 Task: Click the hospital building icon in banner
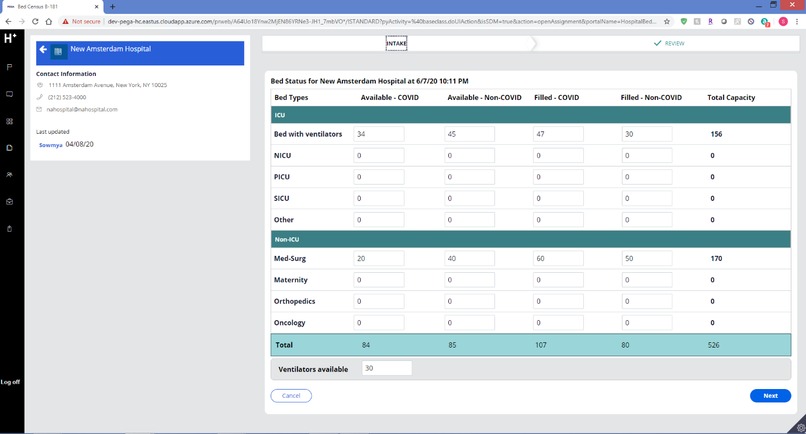tap(58, 51)
